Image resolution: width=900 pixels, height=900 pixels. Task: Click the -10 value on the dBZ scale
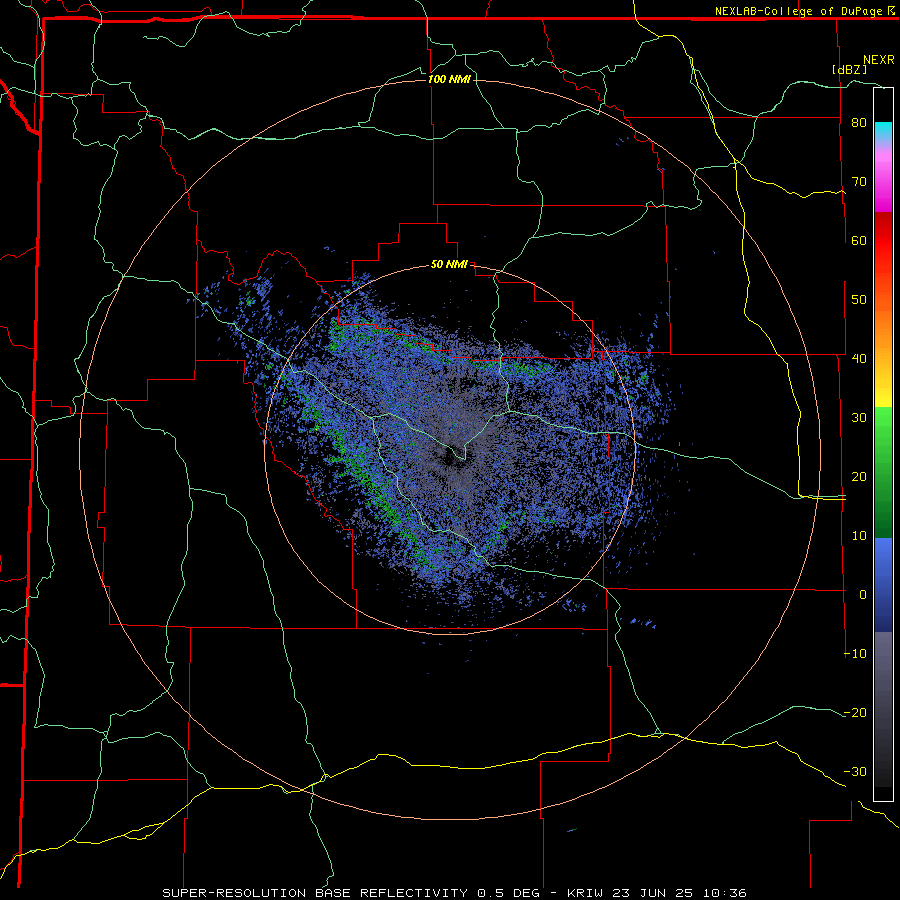tap(855, 654)
